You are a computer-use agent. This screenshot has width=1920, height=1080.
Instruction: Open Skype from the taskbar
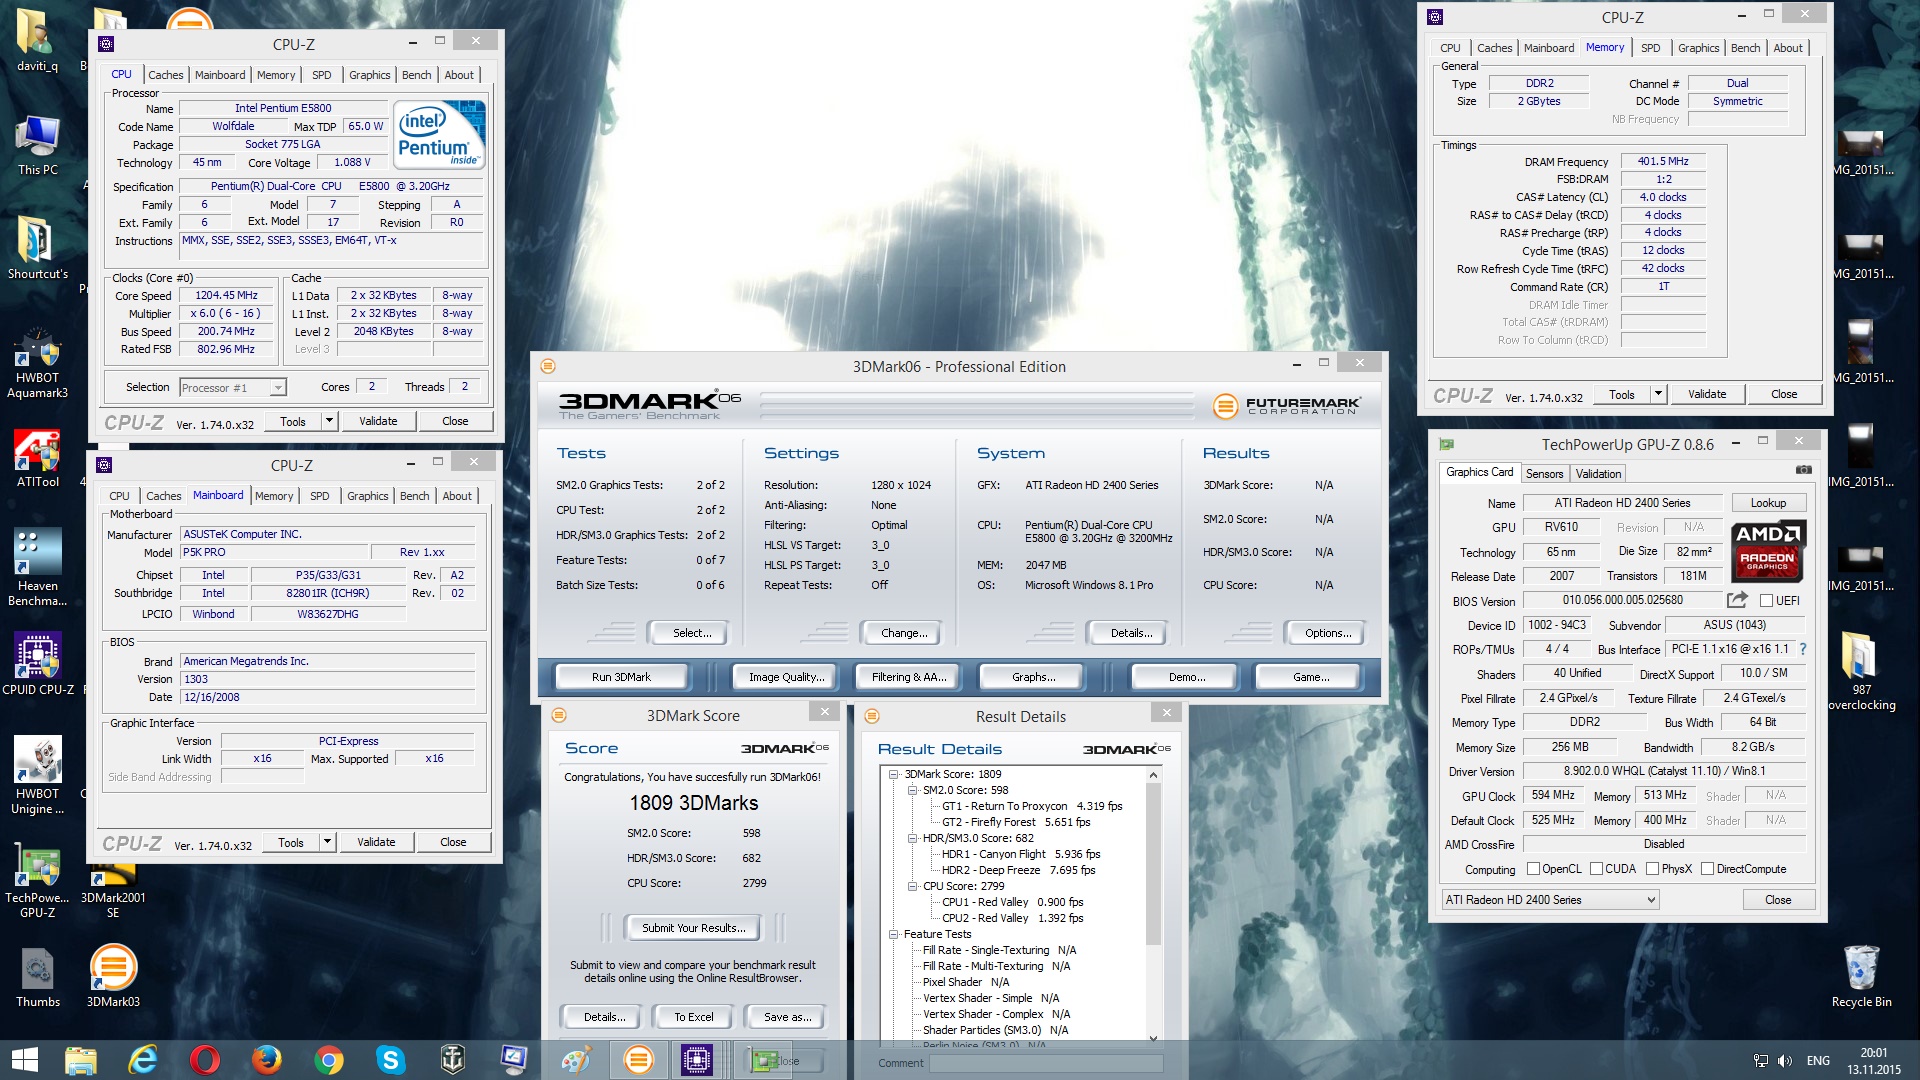pos(390,1060)
